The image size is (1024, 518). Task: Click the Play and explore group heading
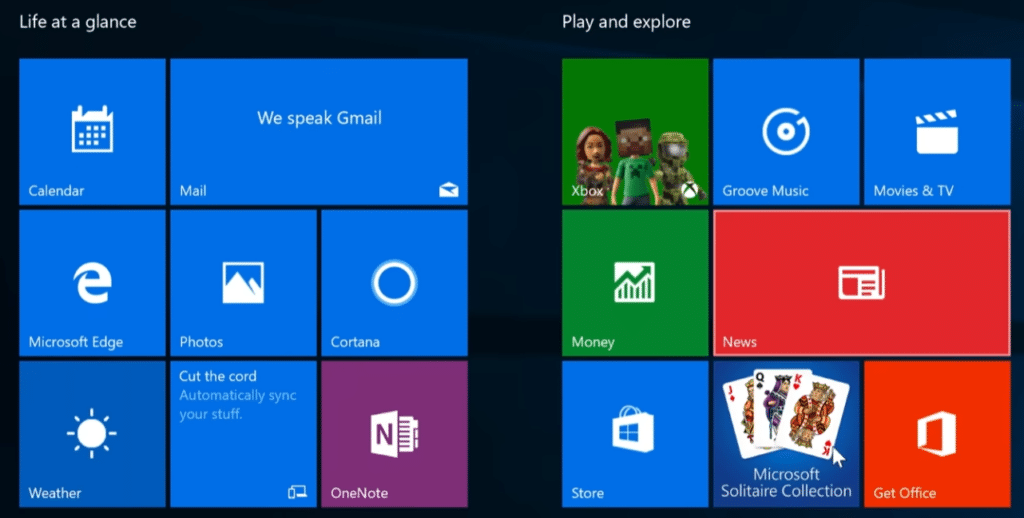click(x=626, y=22)
